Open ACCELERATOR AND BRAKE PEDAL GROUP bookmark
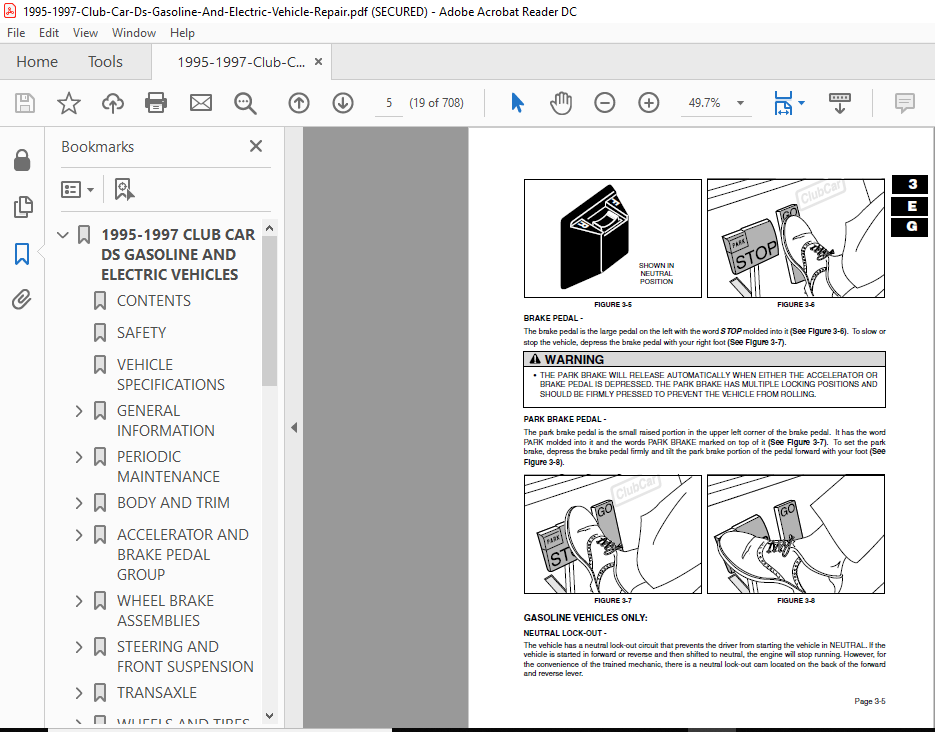Image resolution: width=935 pixels, height=732 pixels. pos(182,554)
